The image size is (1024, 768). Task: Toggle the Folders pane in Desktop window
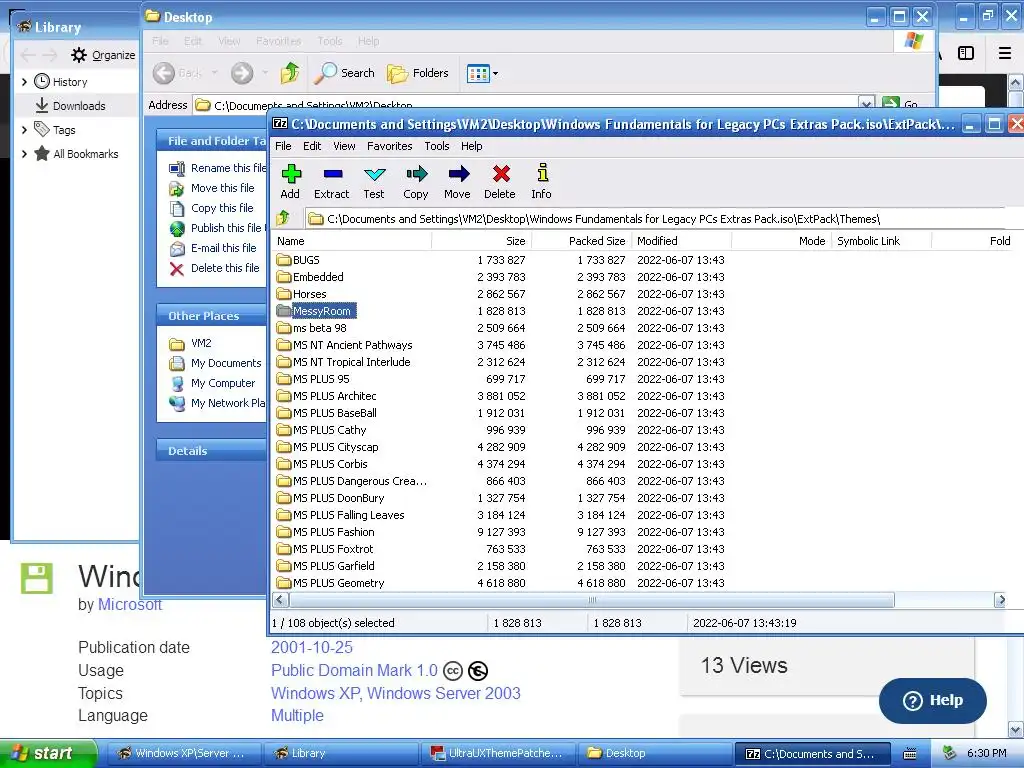[417, 73]
